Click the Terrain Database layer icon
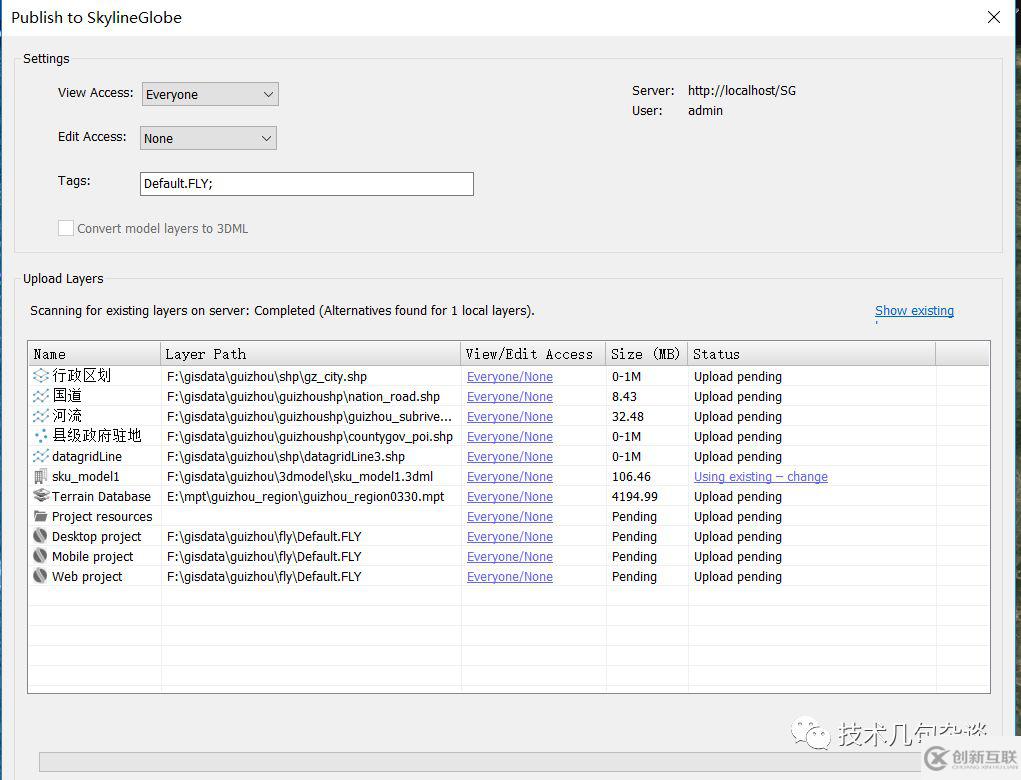Viewport: 1021px width, 780px height. [x=40, y=496]
